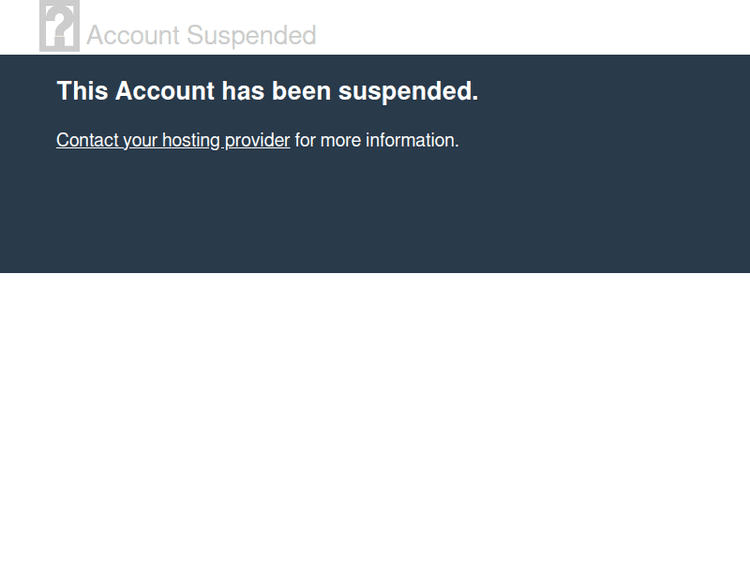750x563 pixels.
Task: Click the word "provider" in the link
Action: (x=257, y=140)
